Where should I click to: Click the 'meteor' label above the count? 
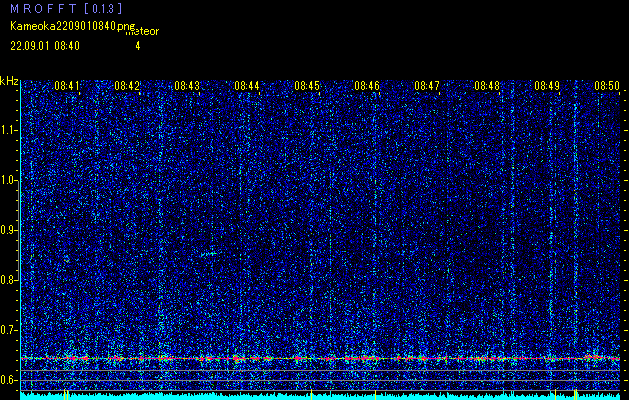142,32
